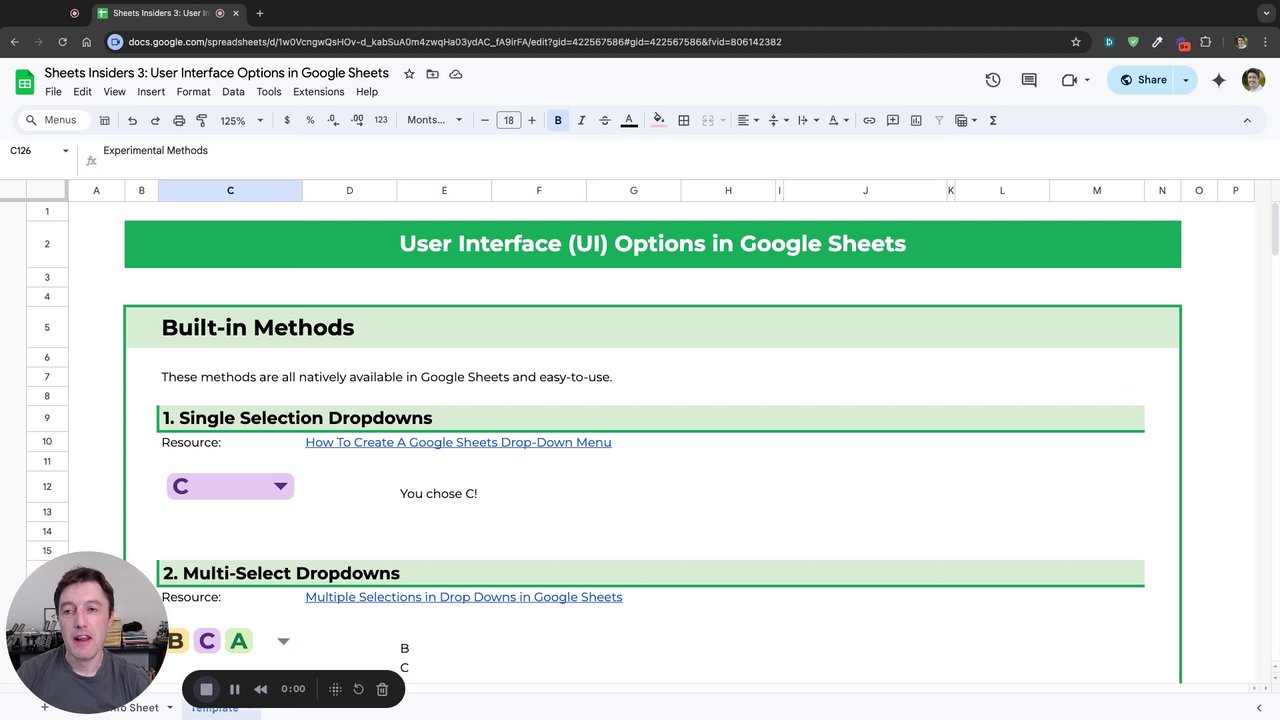Toggle italic formatting
The image size is (1280, 720).
[x=581, y=120]
